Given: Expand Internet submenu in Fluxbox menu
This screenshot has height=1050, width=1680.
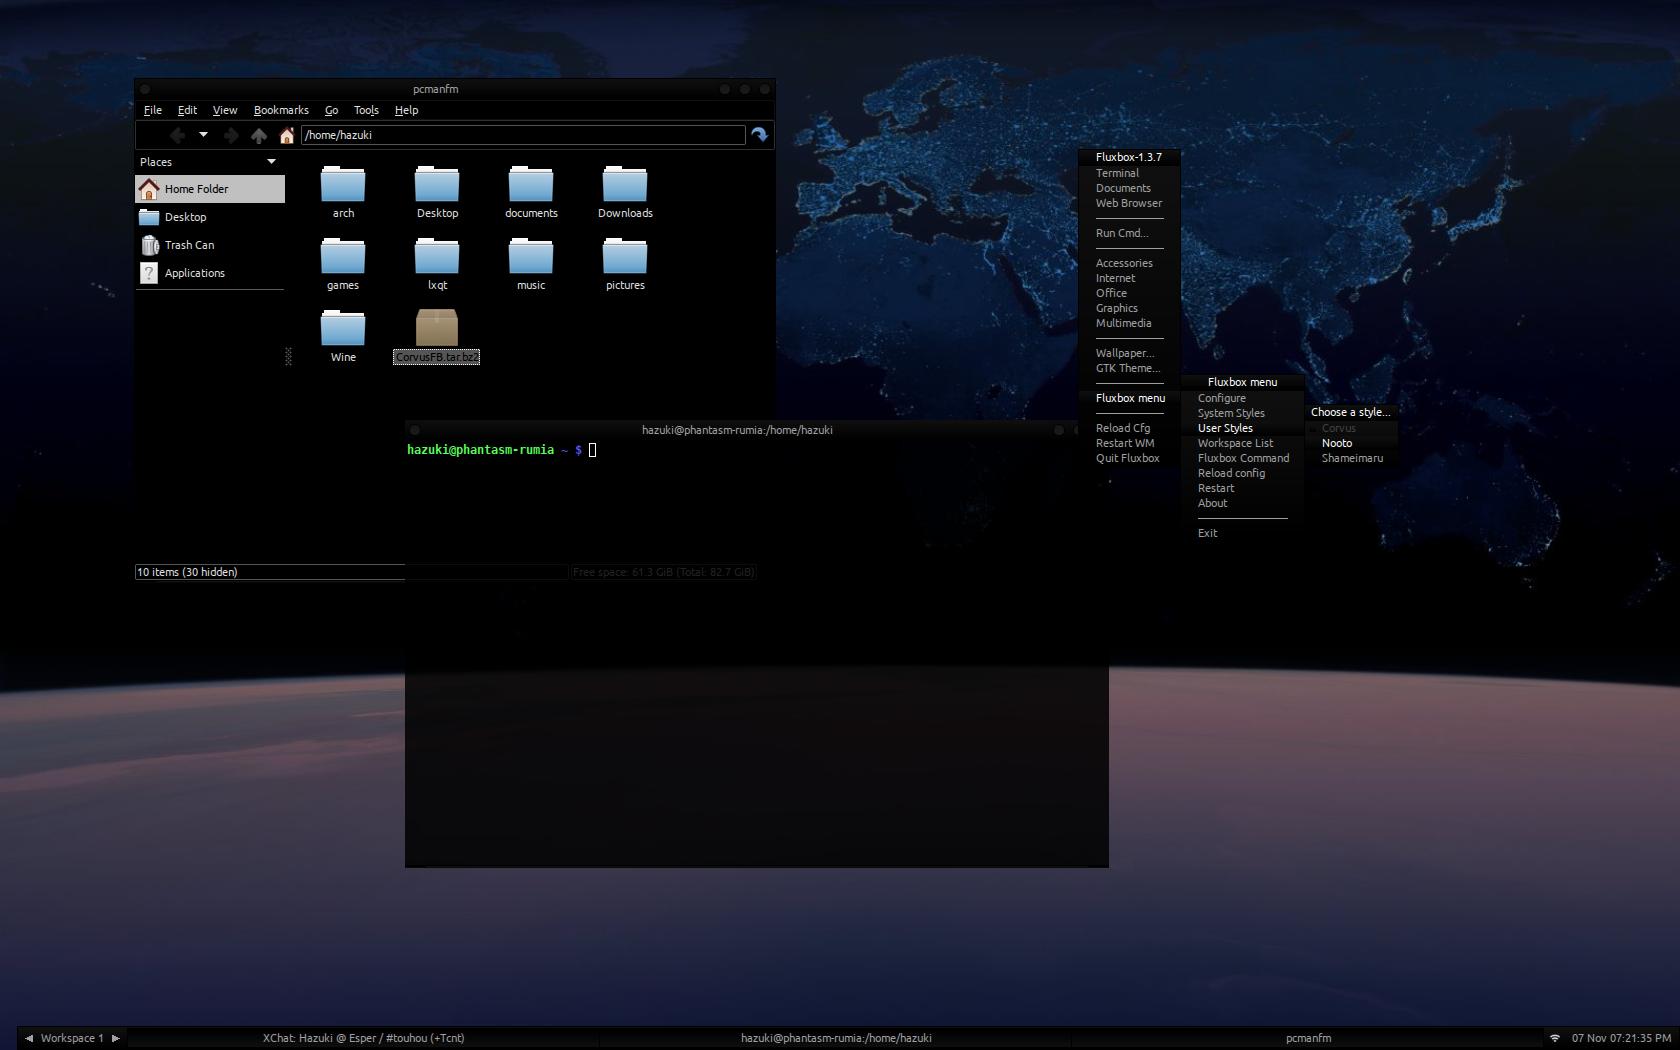Looking at the screenshot, I should (1130, 278).
